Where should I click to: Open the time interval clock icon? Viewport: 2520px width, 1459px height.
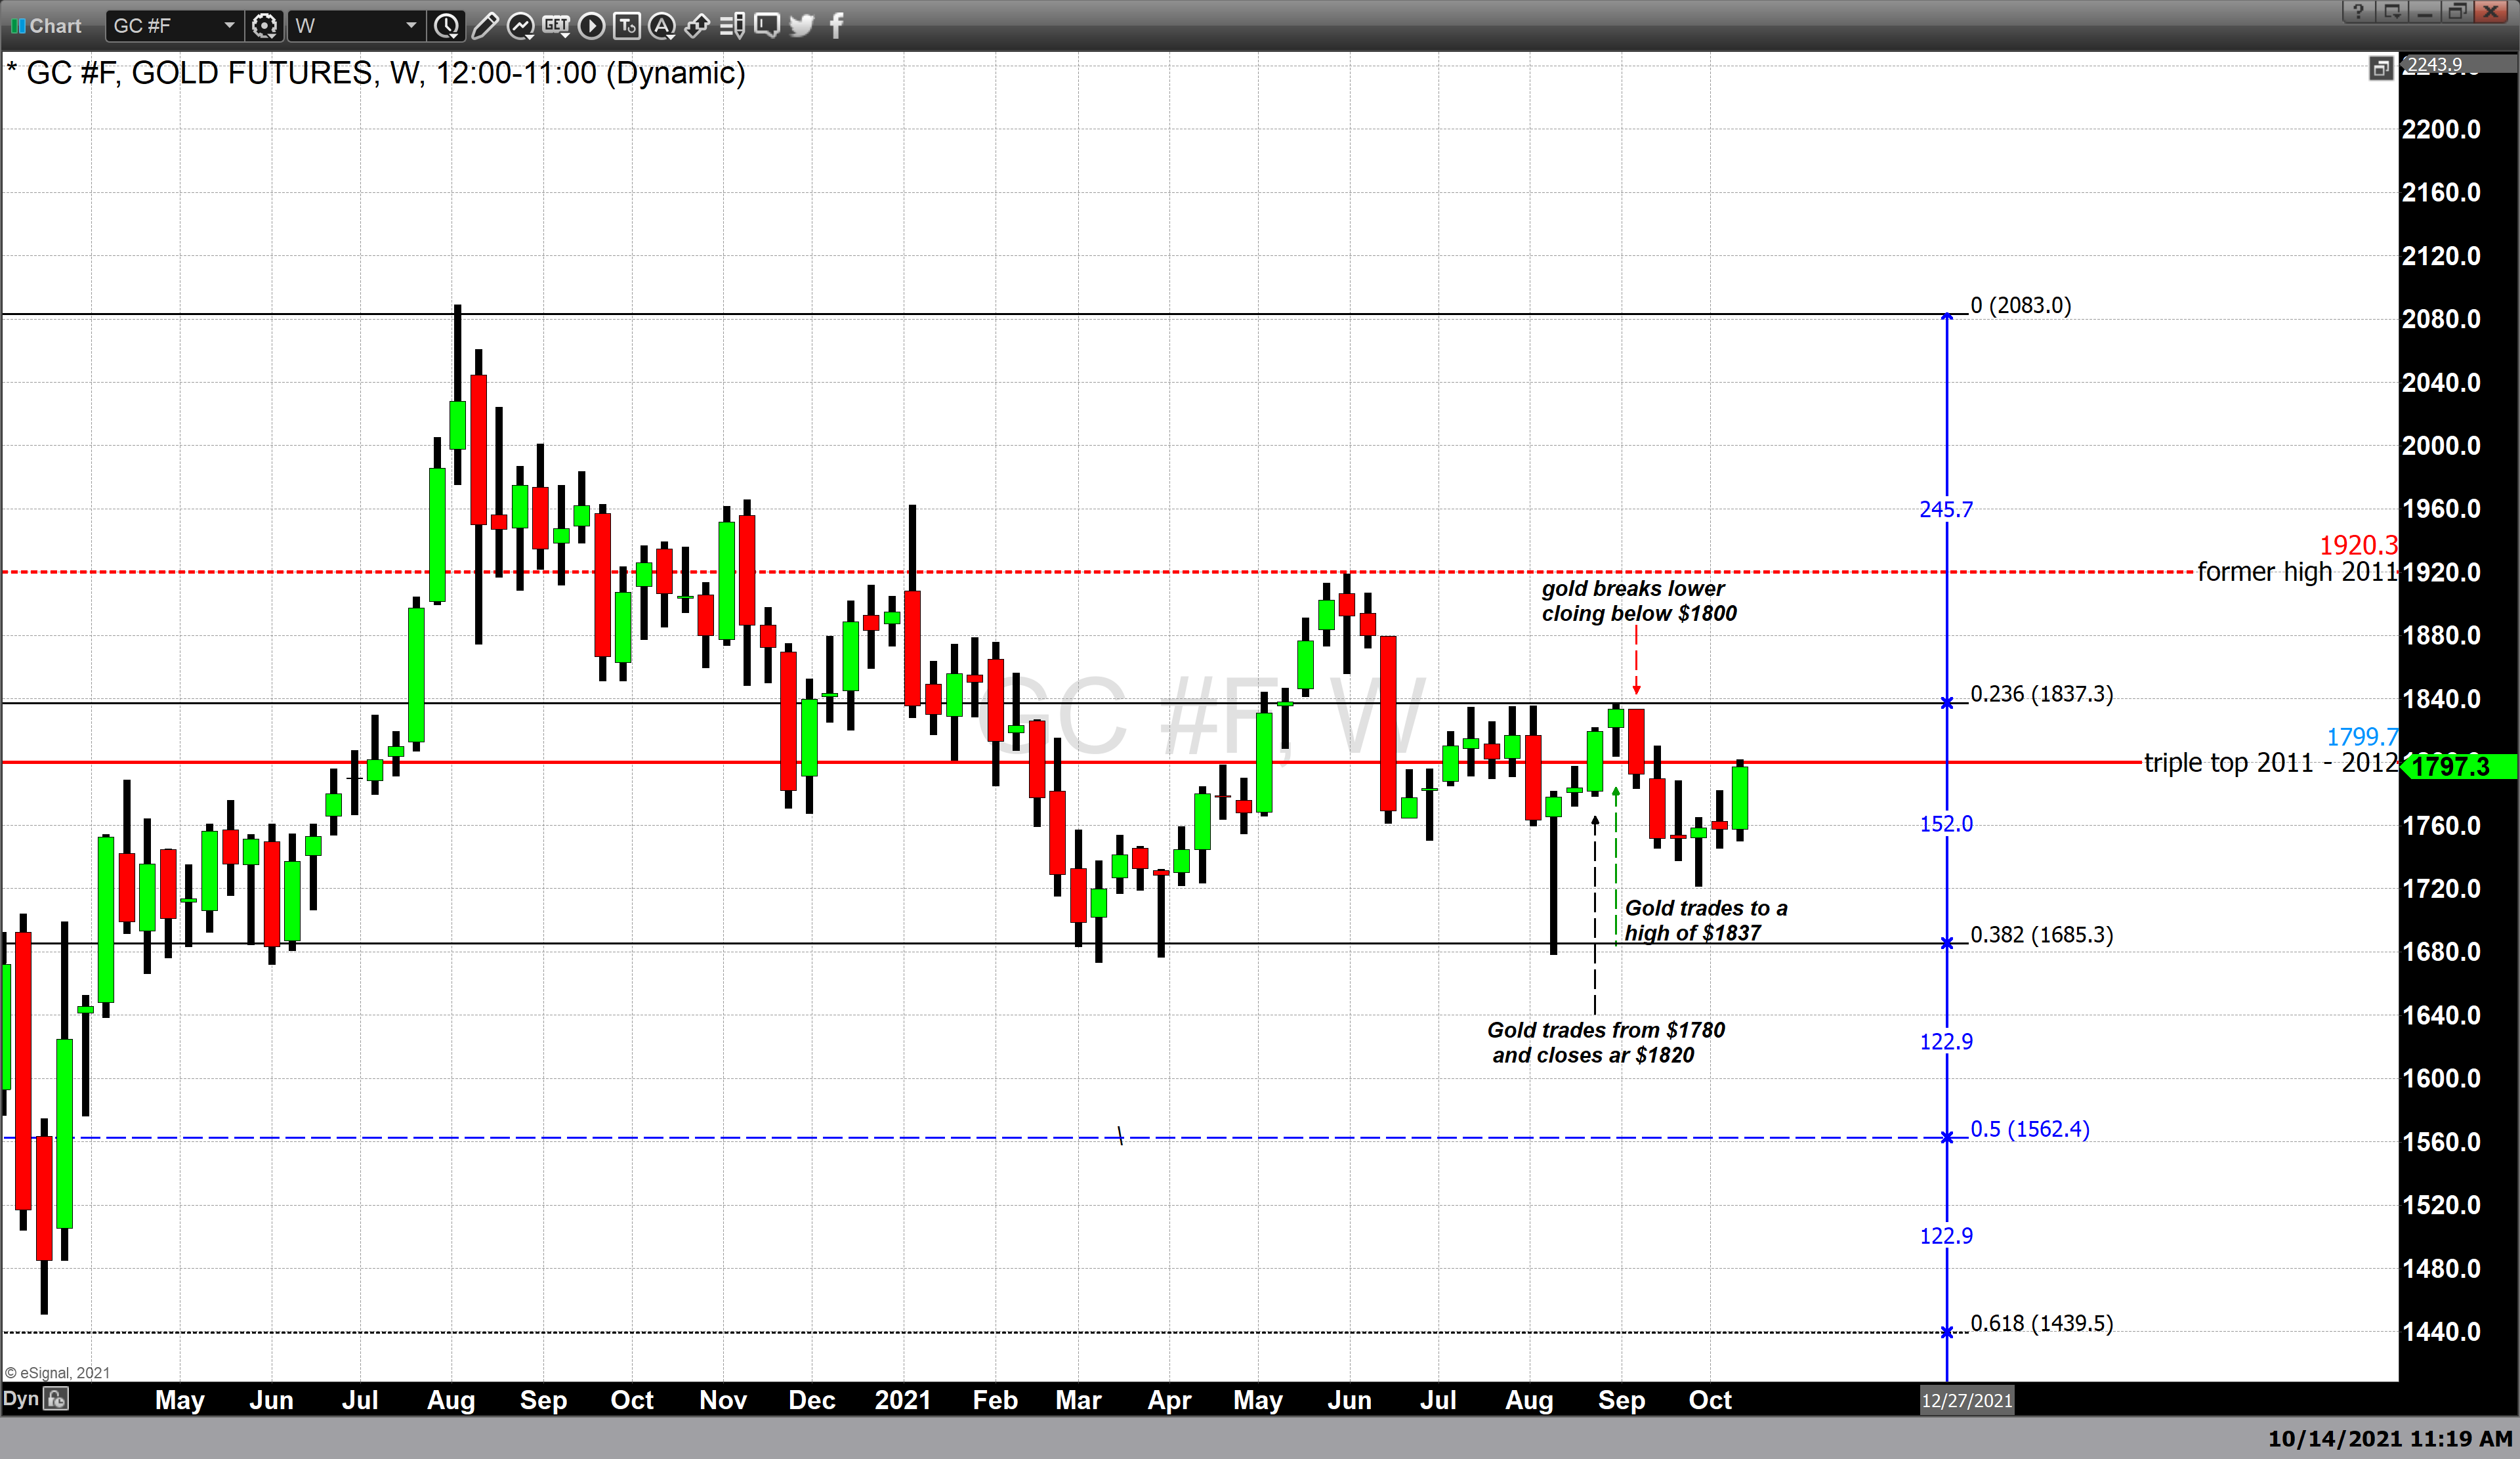[446, 26]
